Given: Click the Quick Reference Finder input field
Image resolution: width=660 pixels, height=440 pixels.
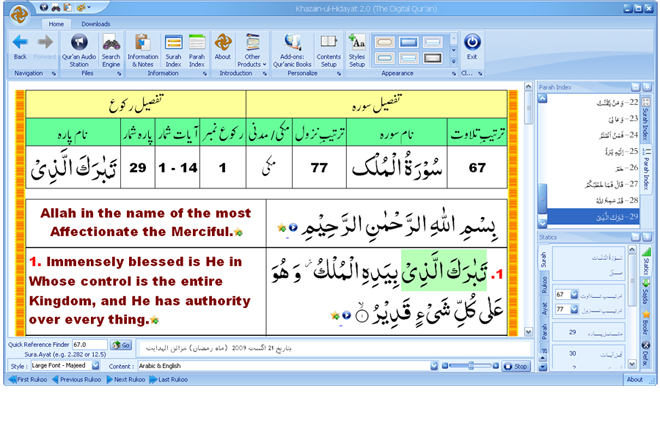Looking at the screenshot, I should pyautogui.click(x=89, y=344).
